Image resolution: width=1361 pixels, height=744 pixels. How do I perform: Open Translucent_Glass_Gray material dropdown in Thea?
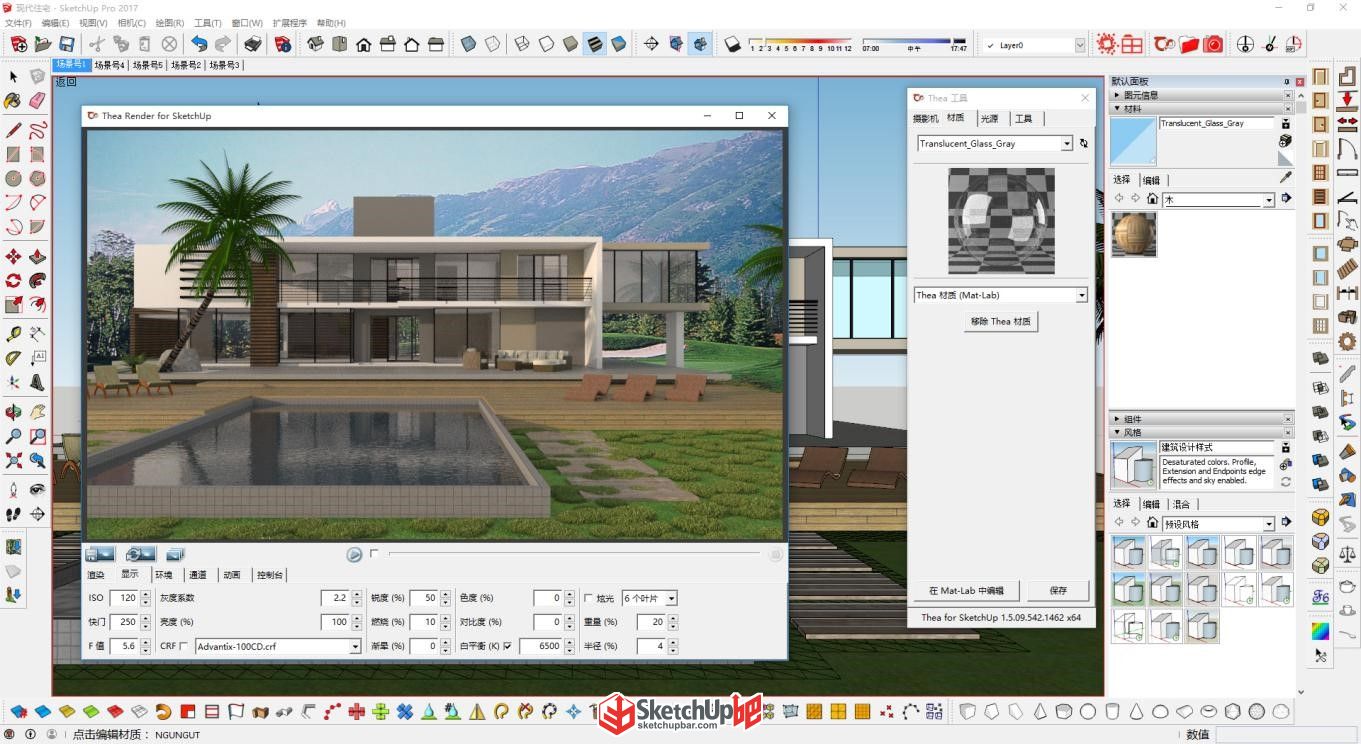tap(1067, 144)
